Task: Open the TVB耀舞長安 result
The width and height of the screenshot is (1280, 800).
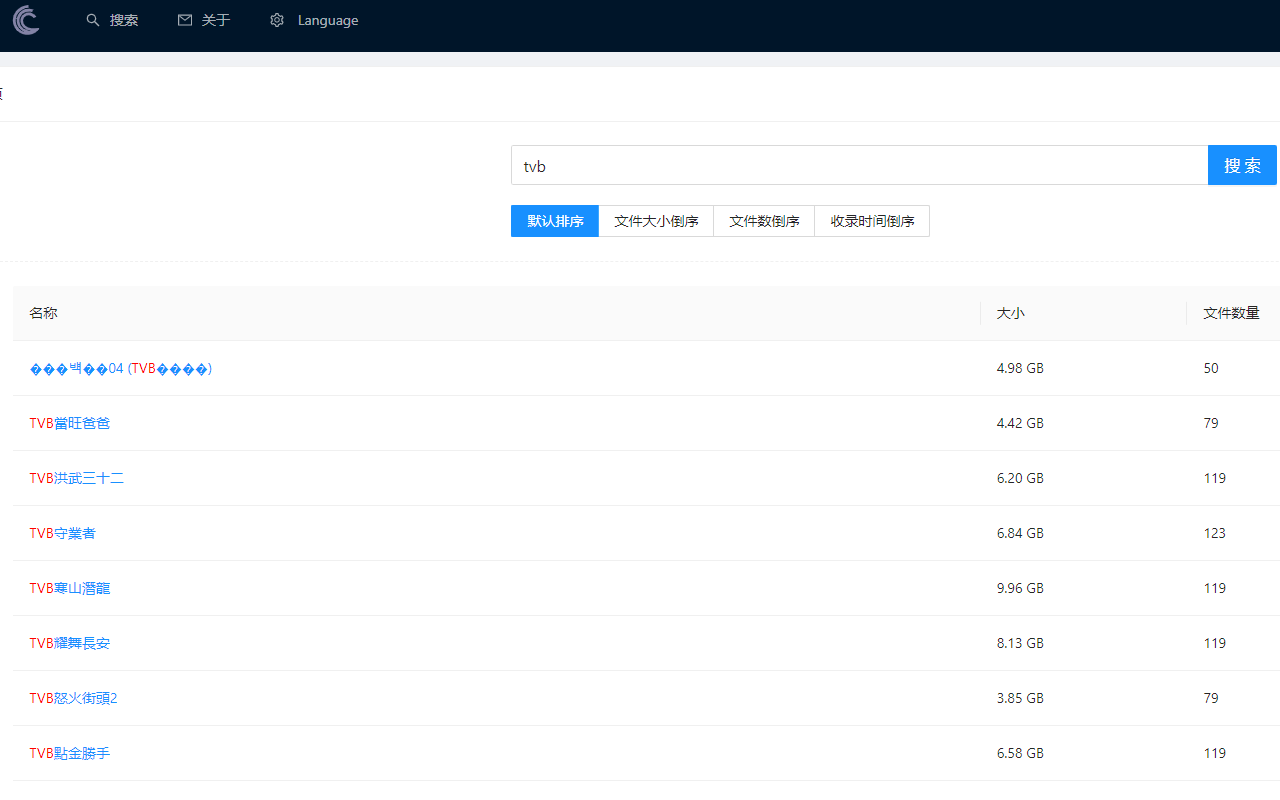Action: coord(70,642)
